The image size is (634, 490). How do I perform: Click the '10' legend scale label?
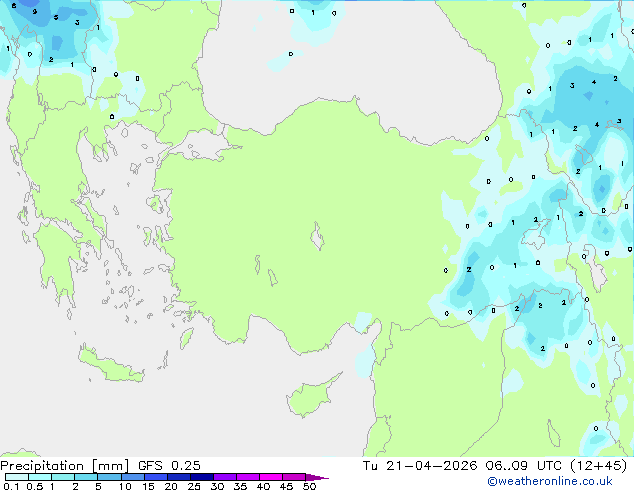[125, 486]
